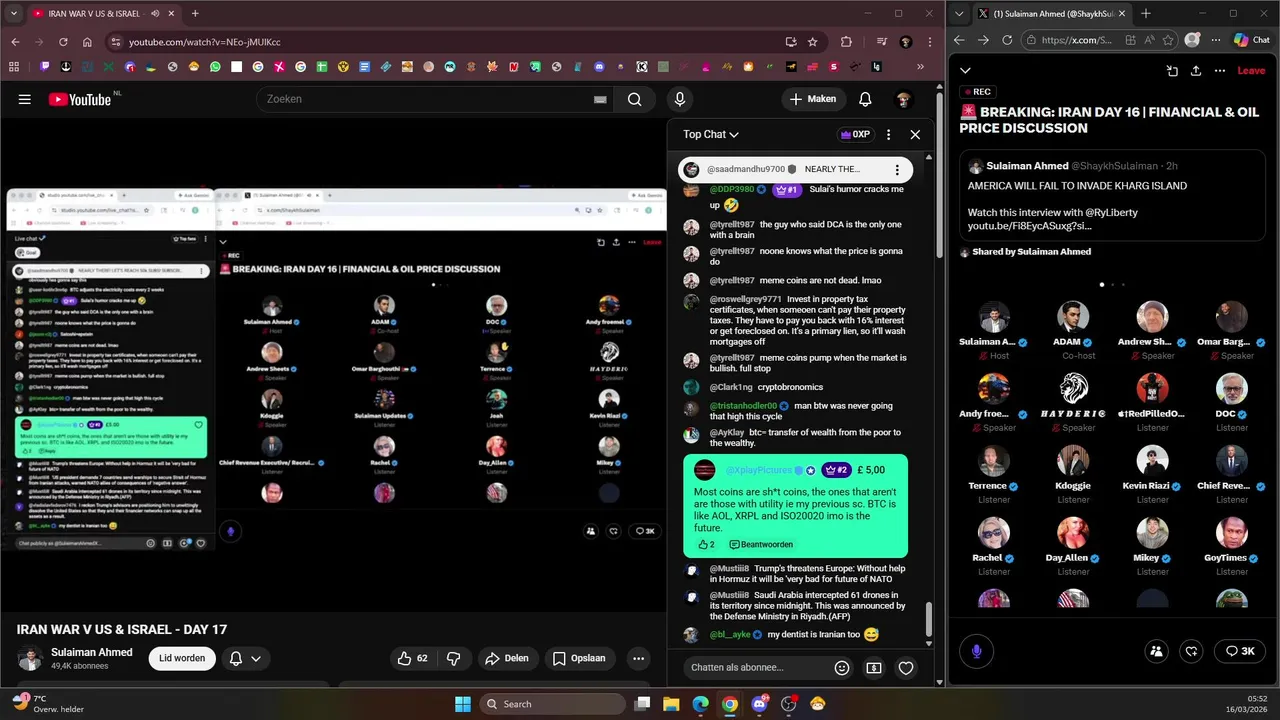
Task: Open the youtu.be link in shared post
Action: (x=1029, y=226)
